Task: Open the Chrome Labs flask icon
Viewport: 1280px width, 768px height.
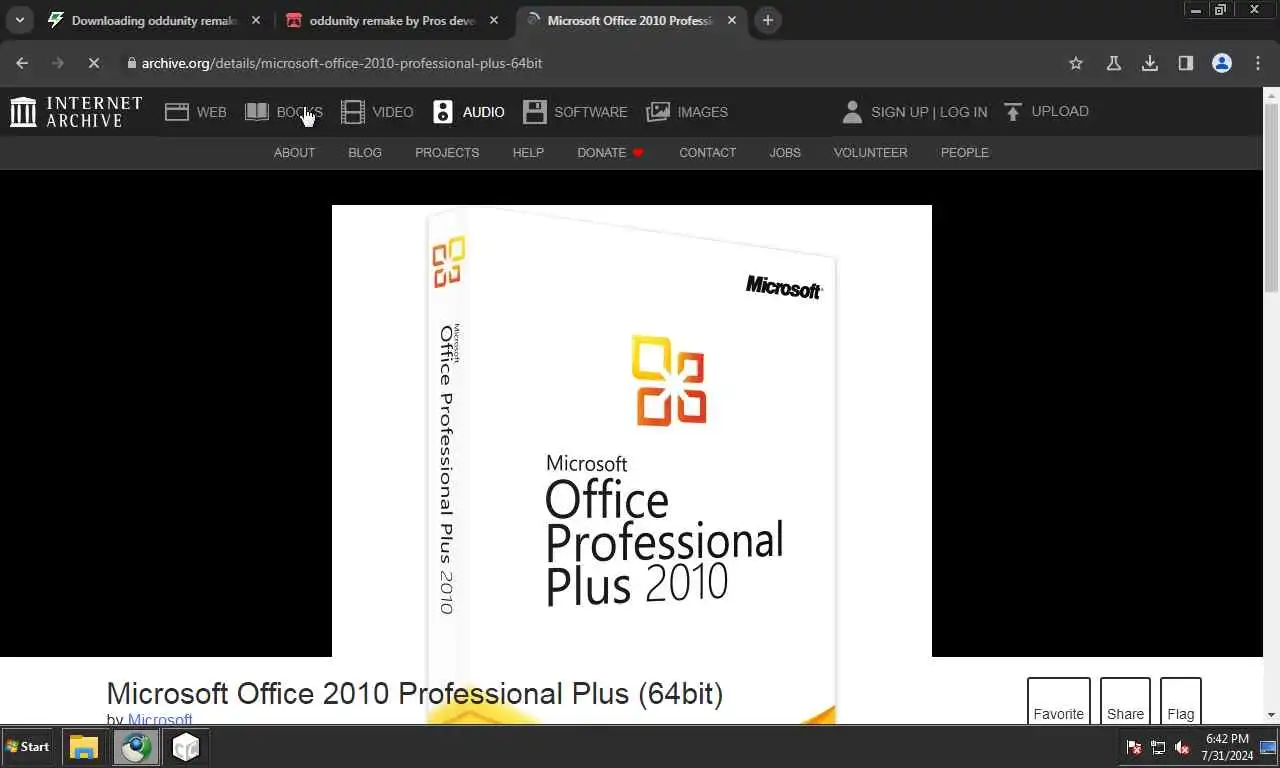Action: tap(1113, 63)
